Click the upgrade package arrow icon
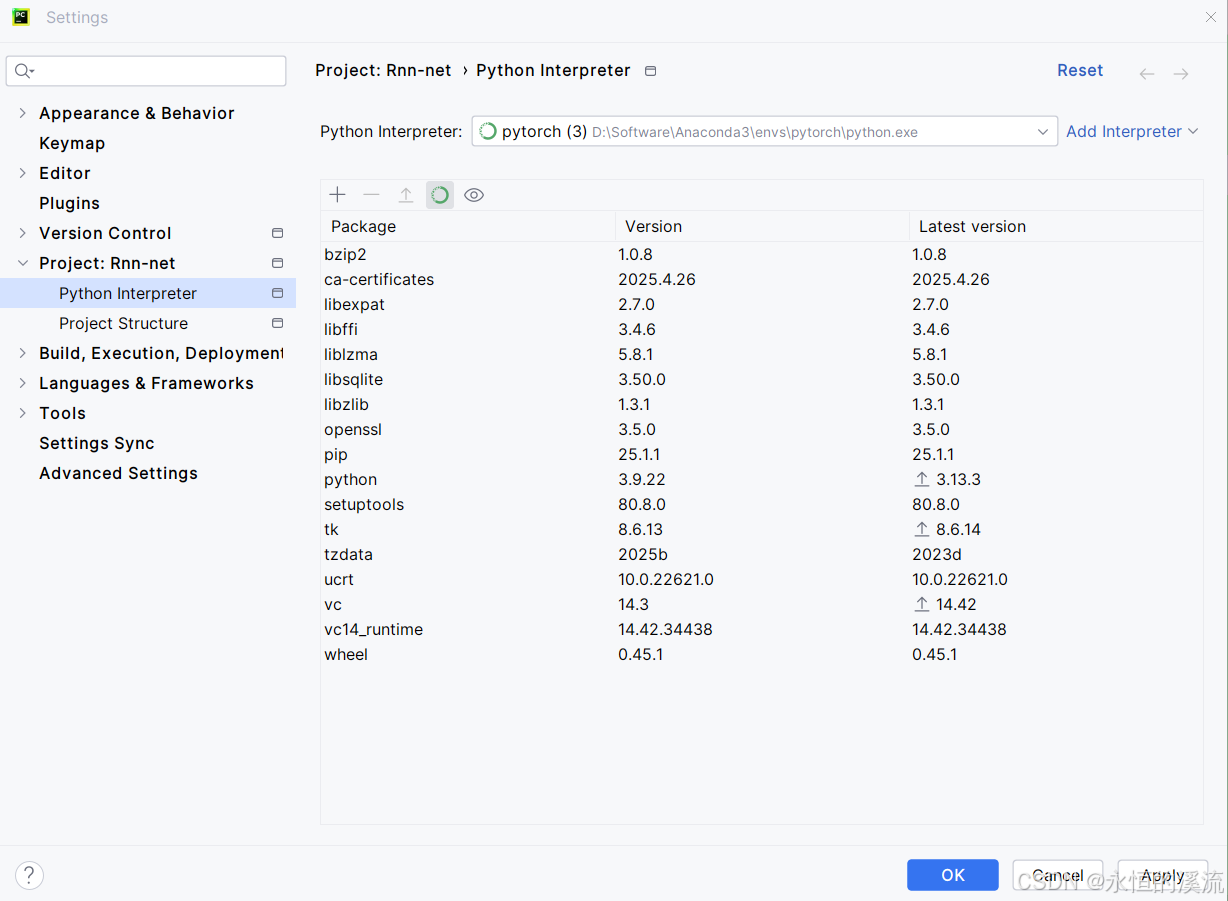Viewport: 1228px width, 901px height. pos(406,195)
